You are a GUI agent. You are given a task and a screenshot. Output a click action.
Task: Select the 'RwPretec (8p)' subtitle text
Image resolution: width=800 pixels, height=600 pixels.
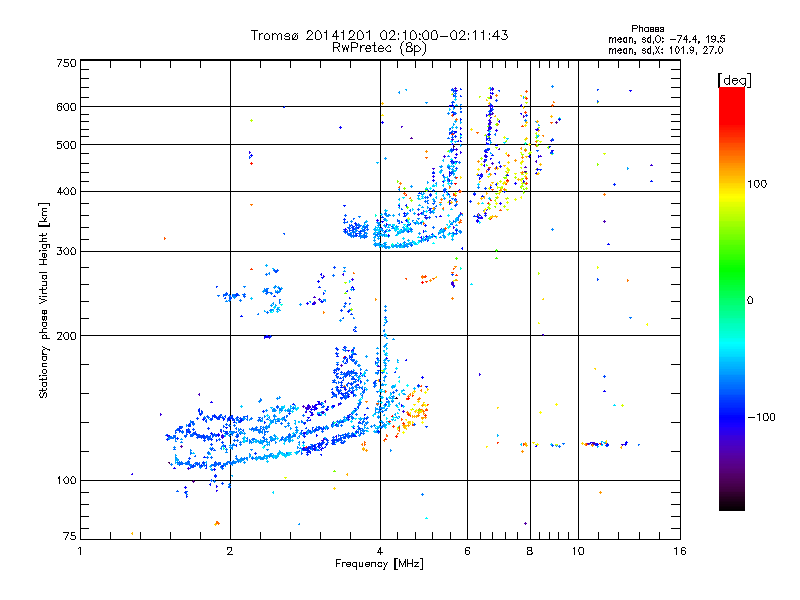point(379,48)
